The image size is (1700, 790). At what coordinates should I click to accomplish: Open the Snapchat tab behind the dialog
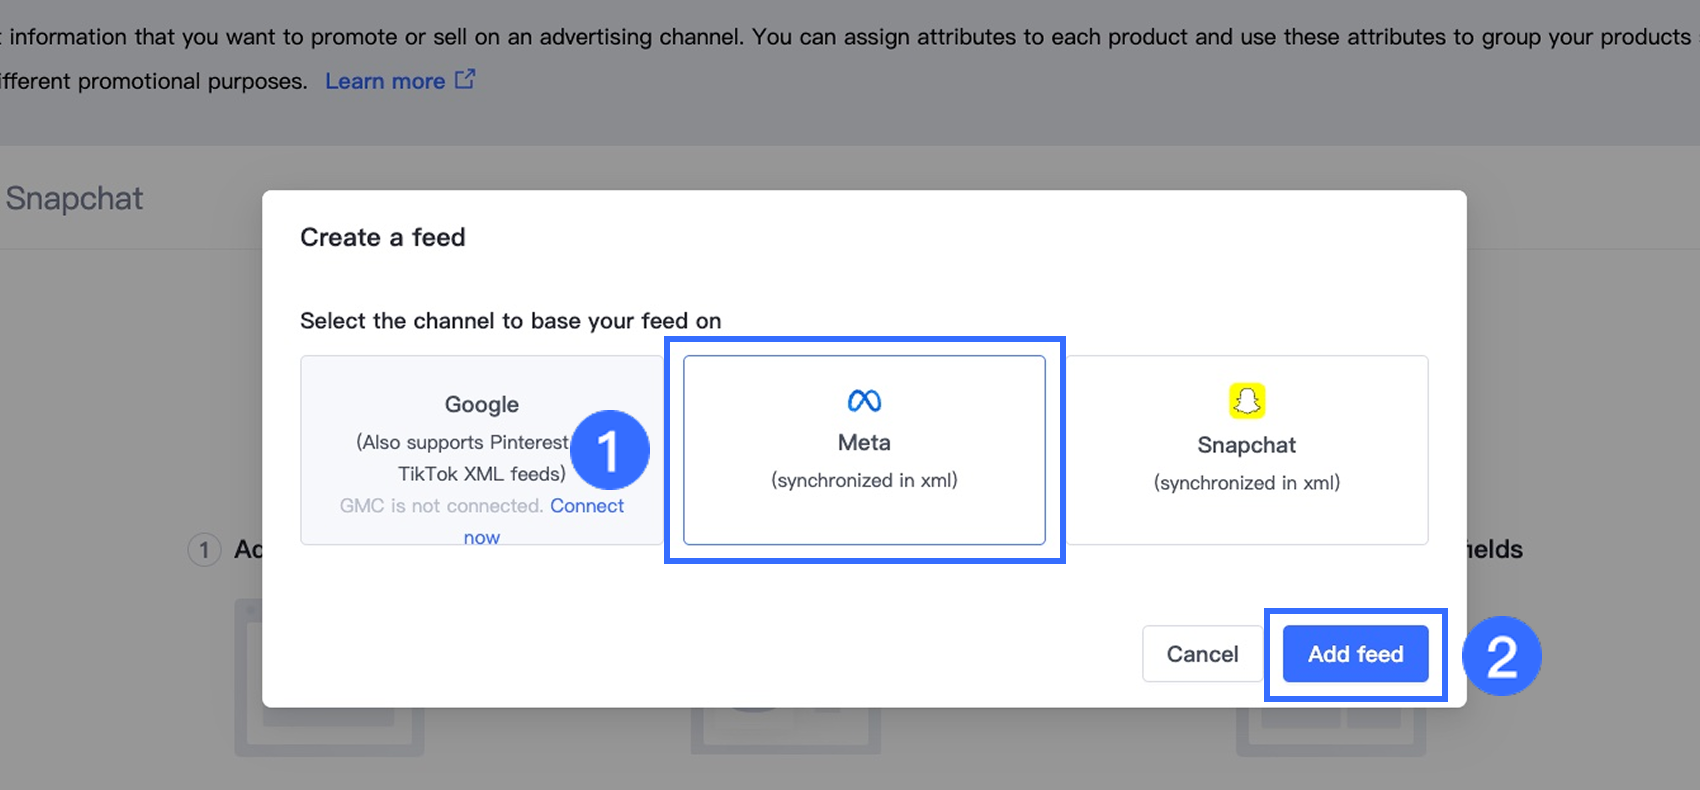click(74, 198)
